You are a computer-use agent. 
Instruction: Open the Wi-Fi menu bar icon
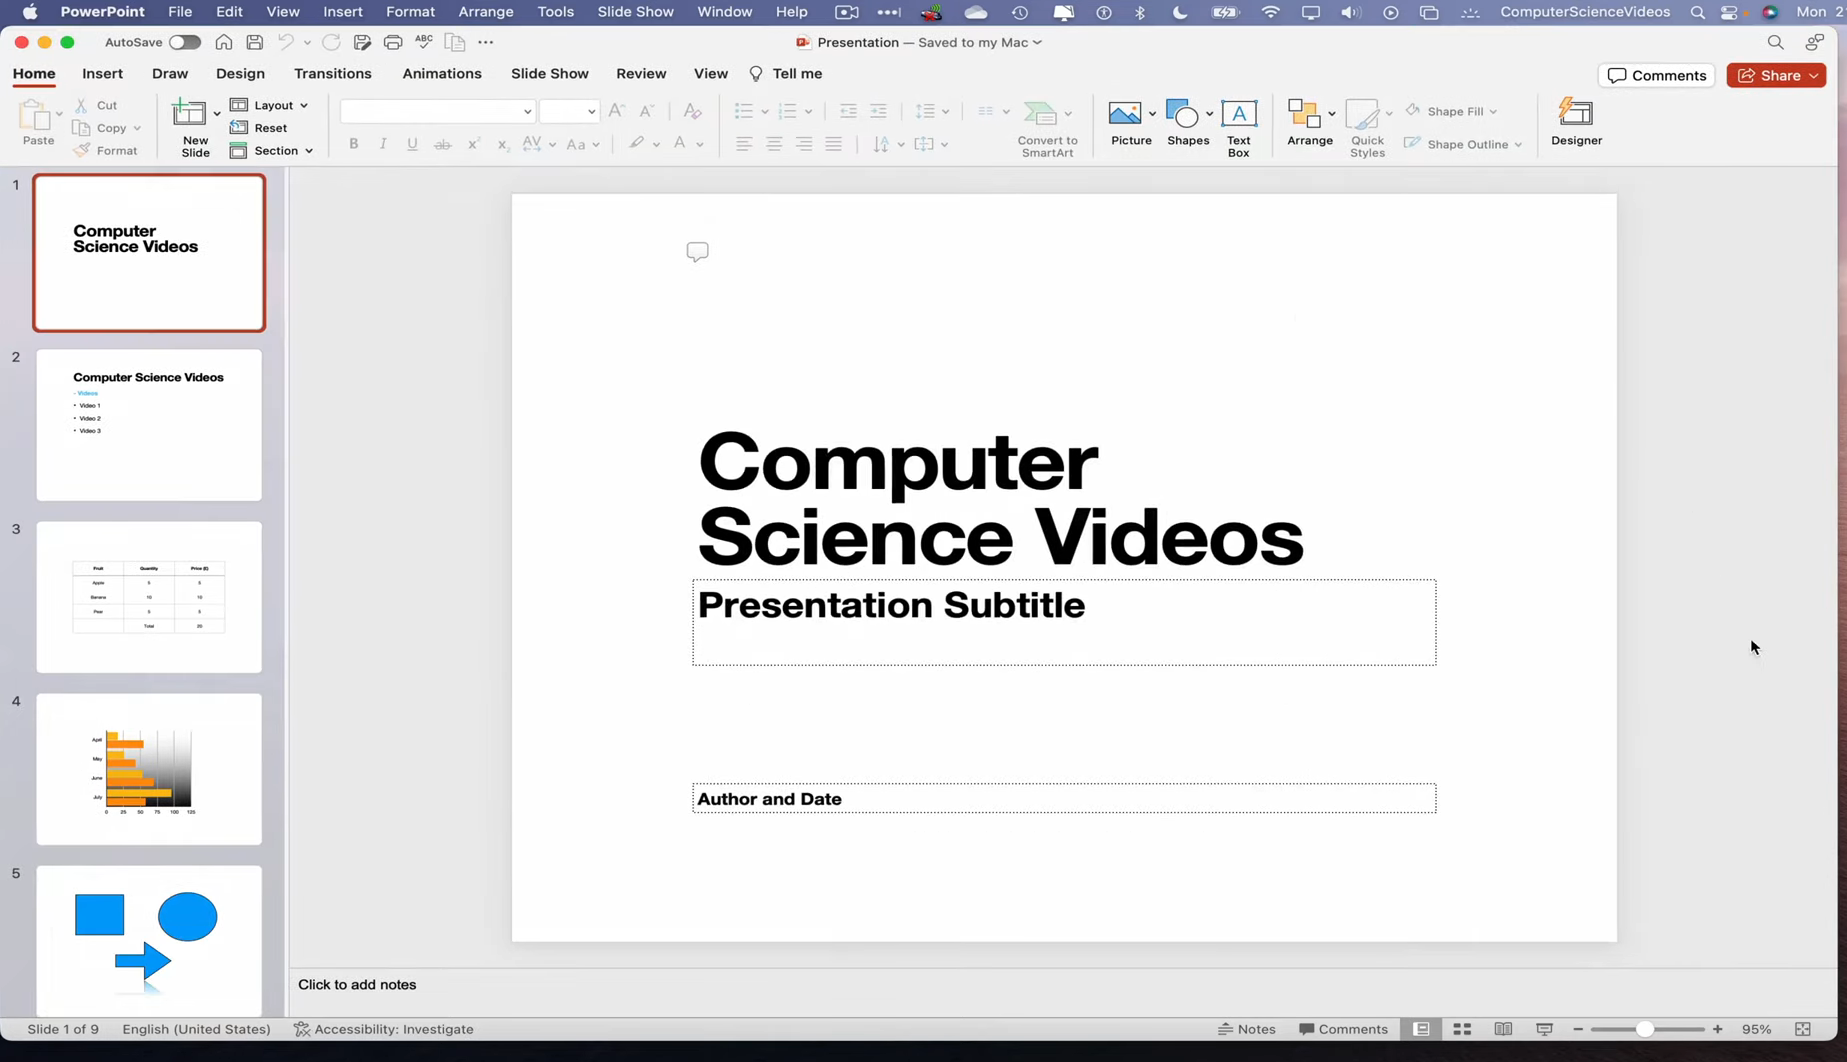coord(1270,12)
